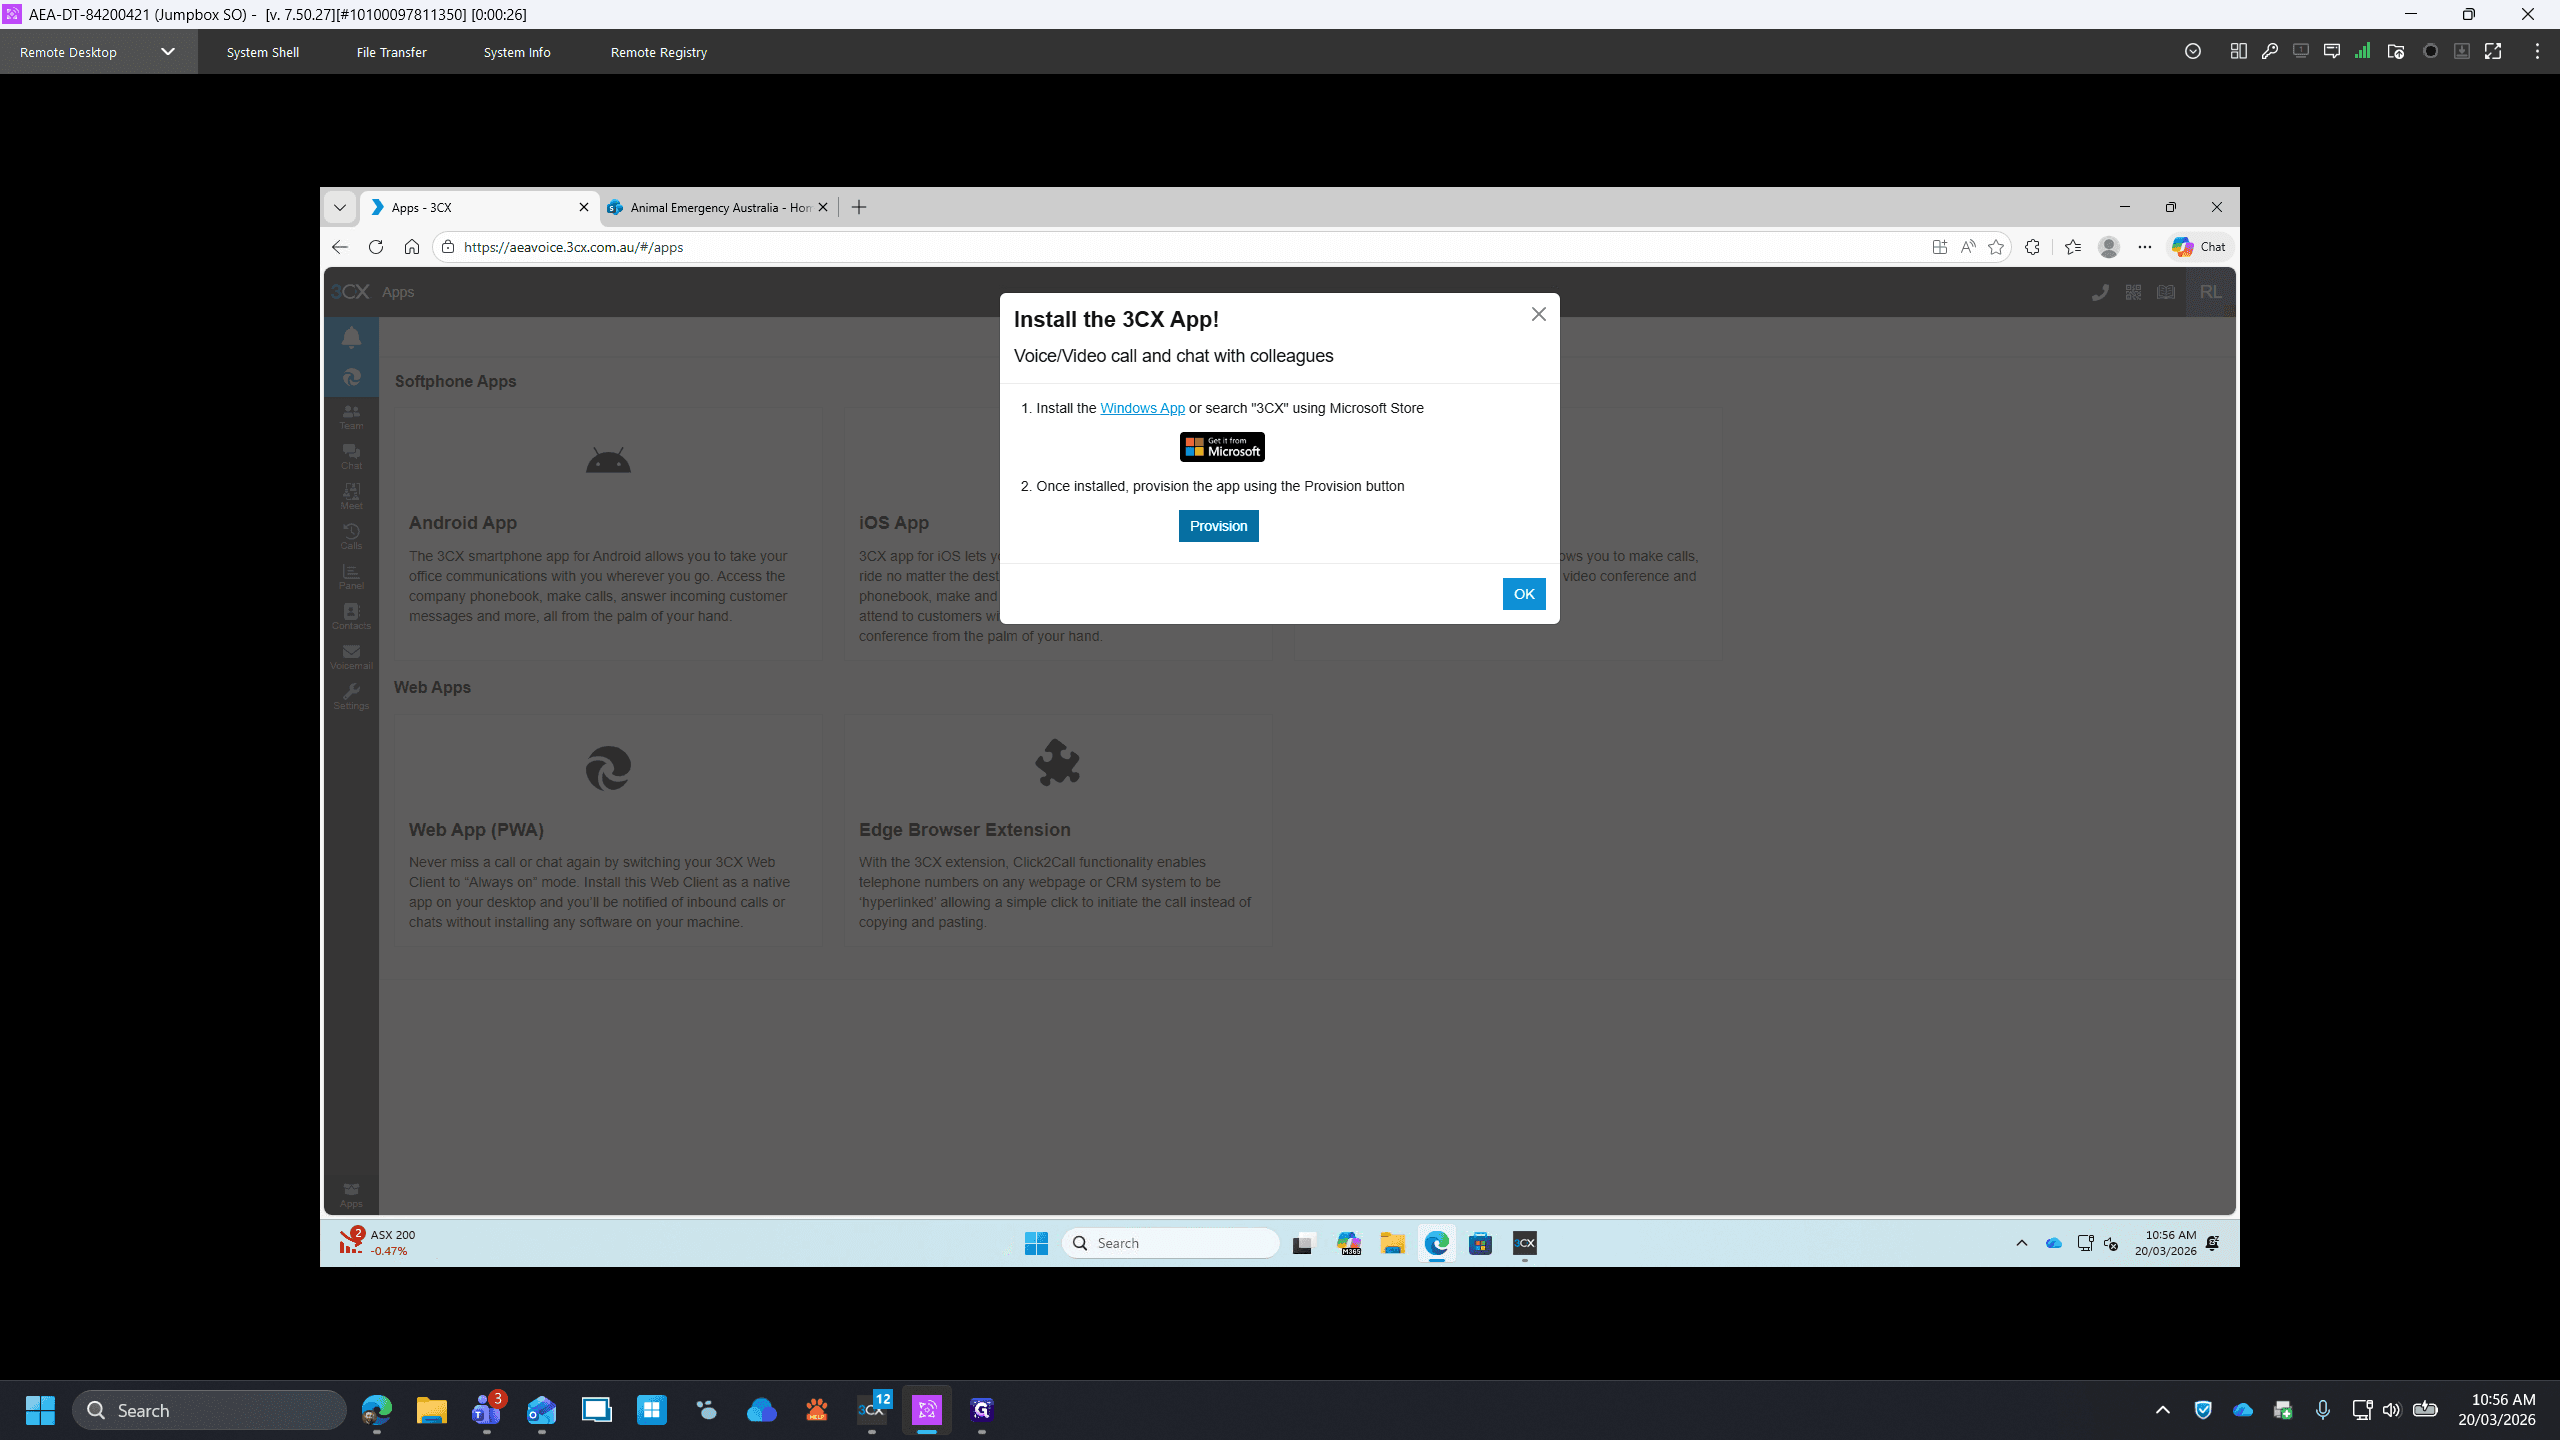This screenshot has width=2560, height=1440.
Task: Switch to the Animal Emergency Australia browser tab
Action: tap(718, 207)
